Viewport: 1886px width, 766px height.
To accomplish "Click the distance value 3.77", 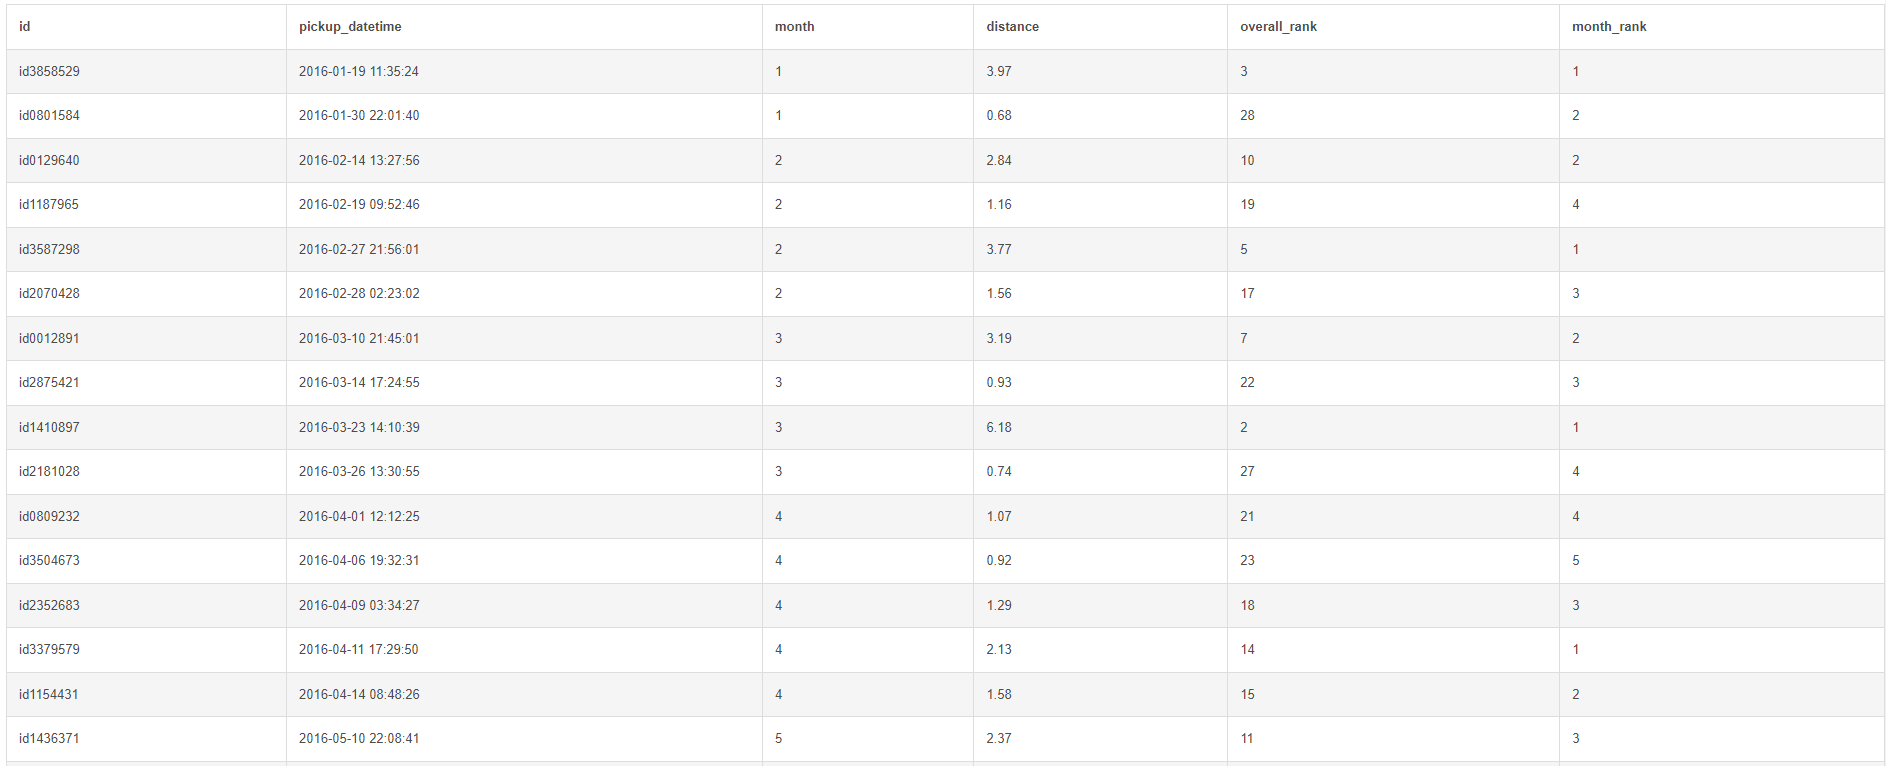I will coord(999,250).
